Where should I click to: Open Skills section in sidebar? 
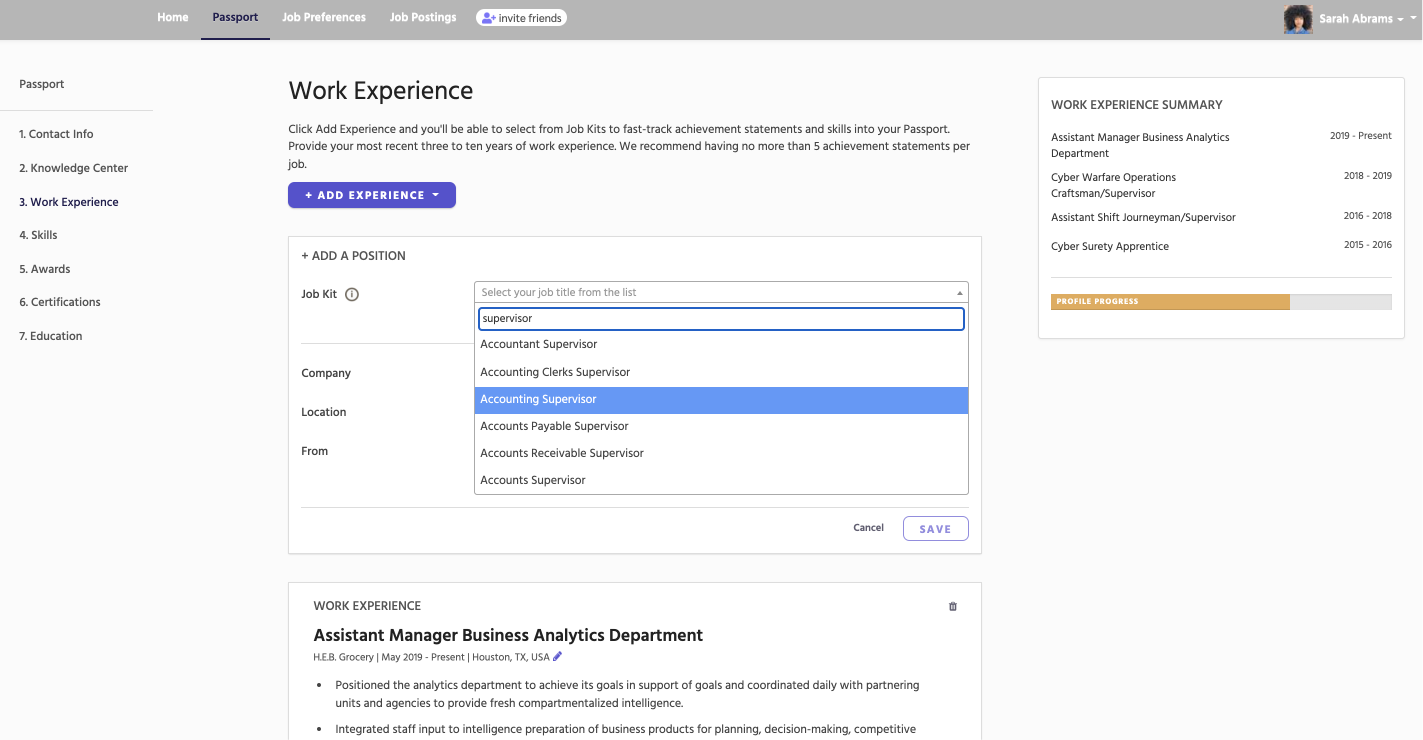point(38,235)
